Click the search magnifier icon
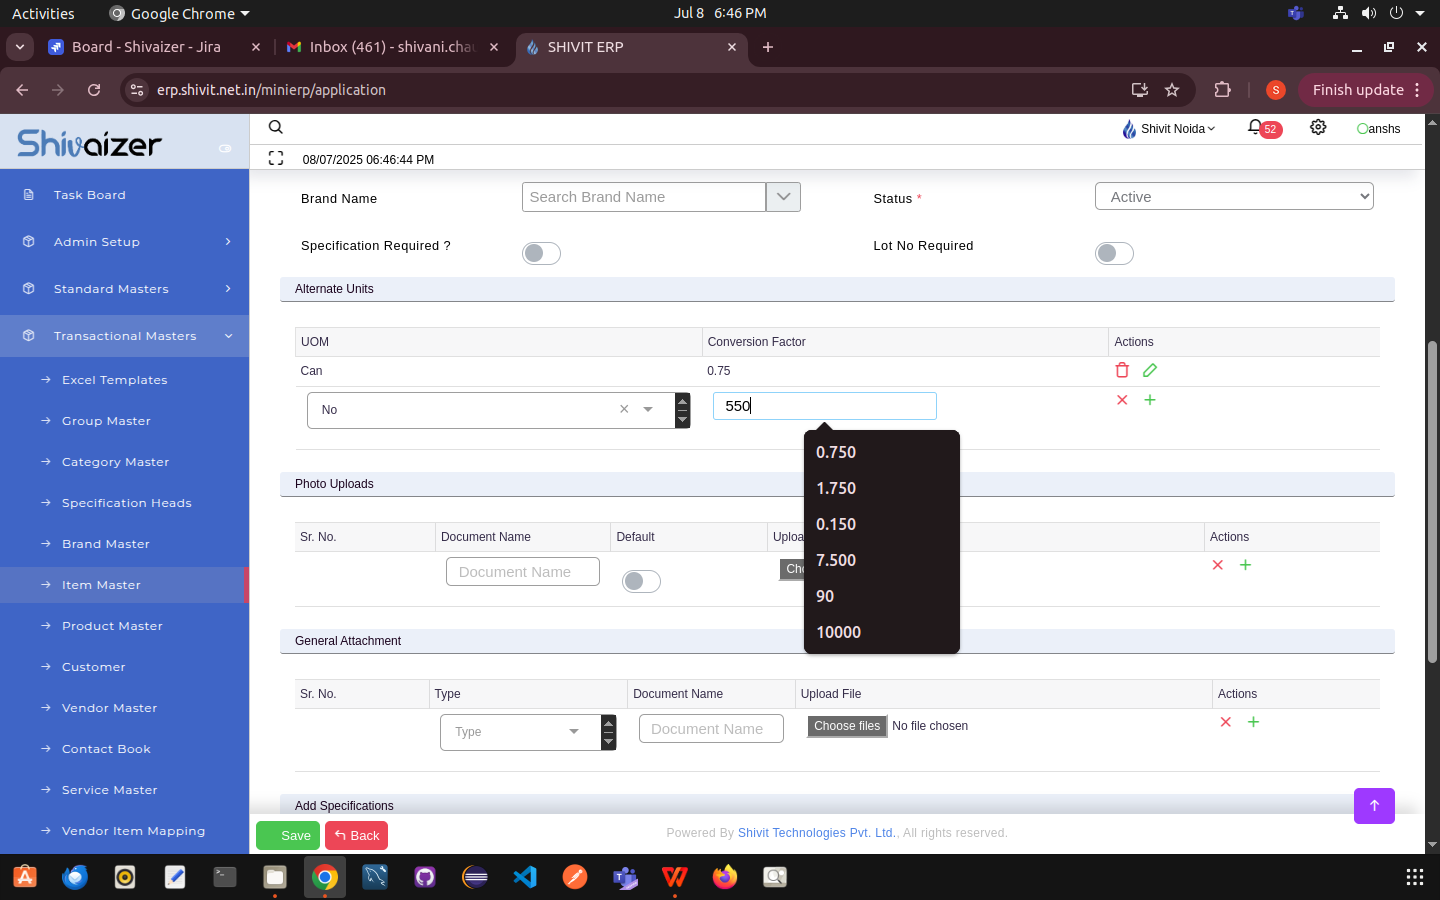 [x=276, y=127]
